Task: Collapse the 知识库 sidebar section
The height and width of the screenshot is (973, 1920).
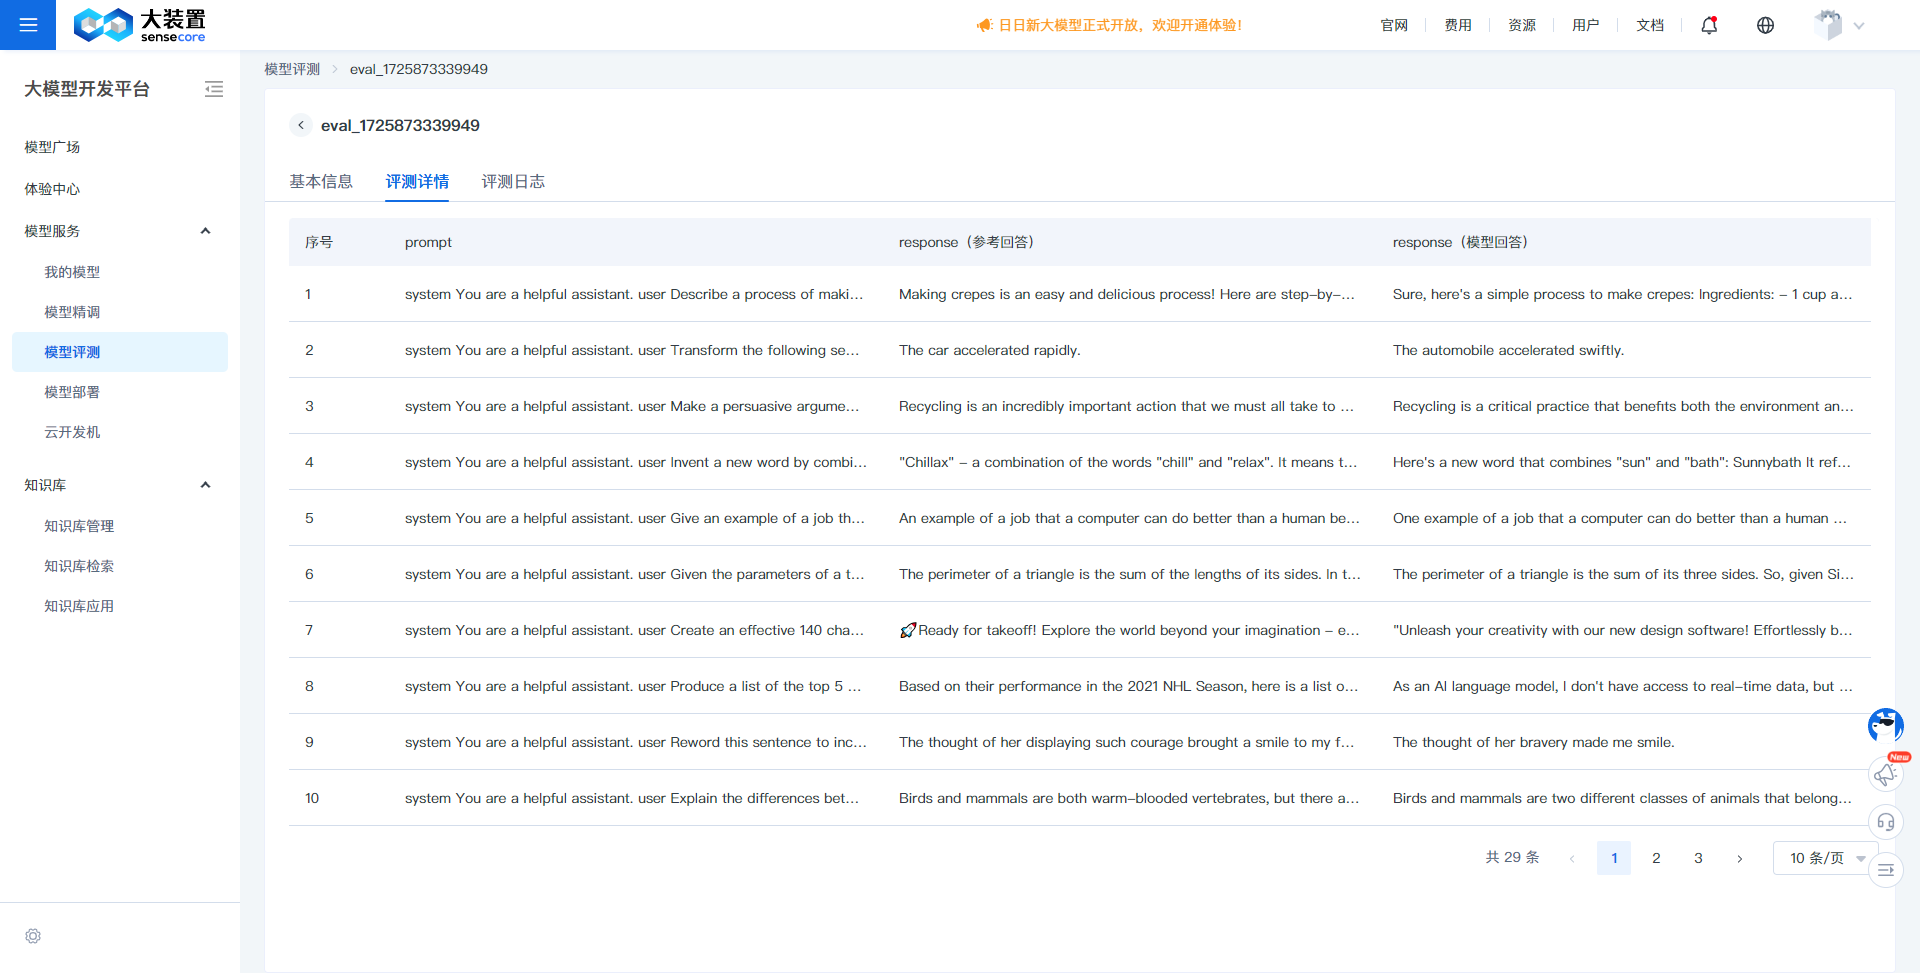Action: point(205,485)
